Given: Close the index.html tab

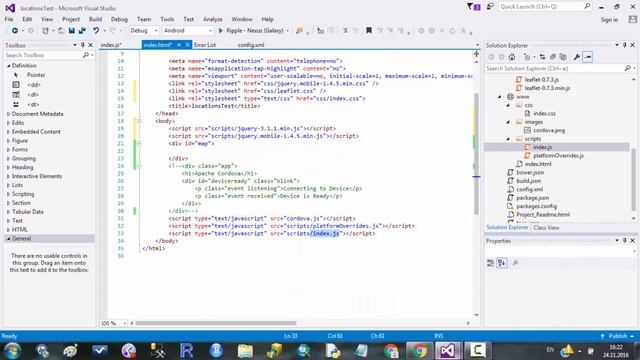Looking at the screenshot, I should point(188,45).
